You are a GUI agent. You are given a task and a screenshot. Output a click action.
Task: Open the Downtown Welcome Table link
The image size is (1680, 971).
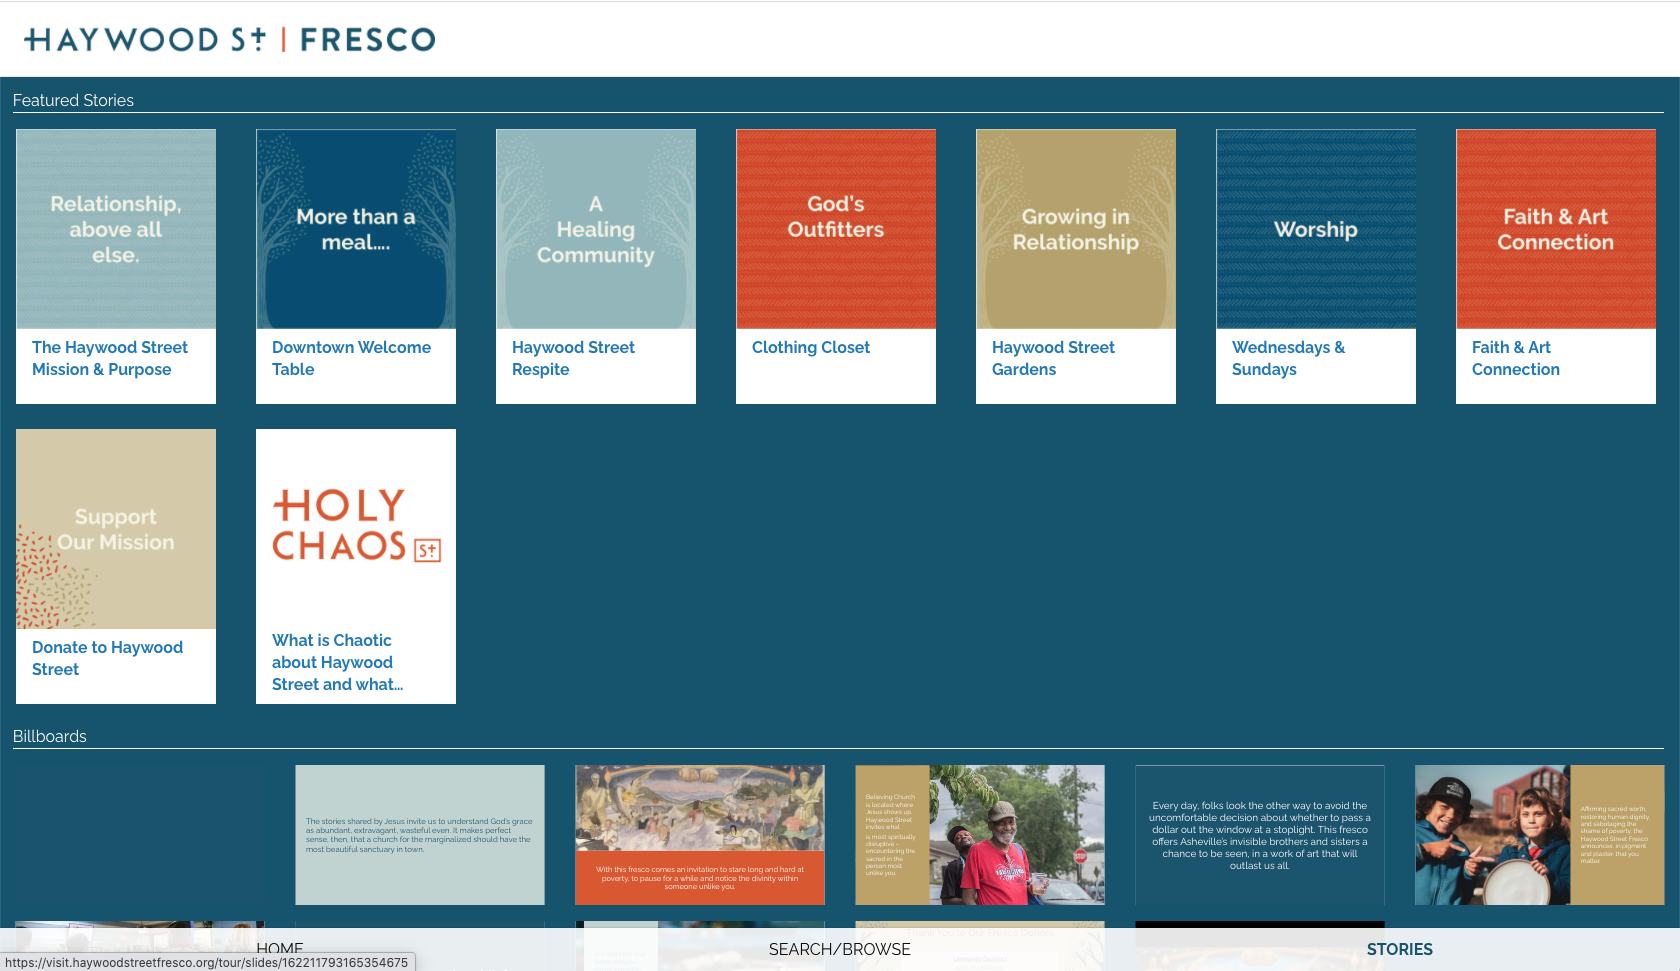(351, 358)
